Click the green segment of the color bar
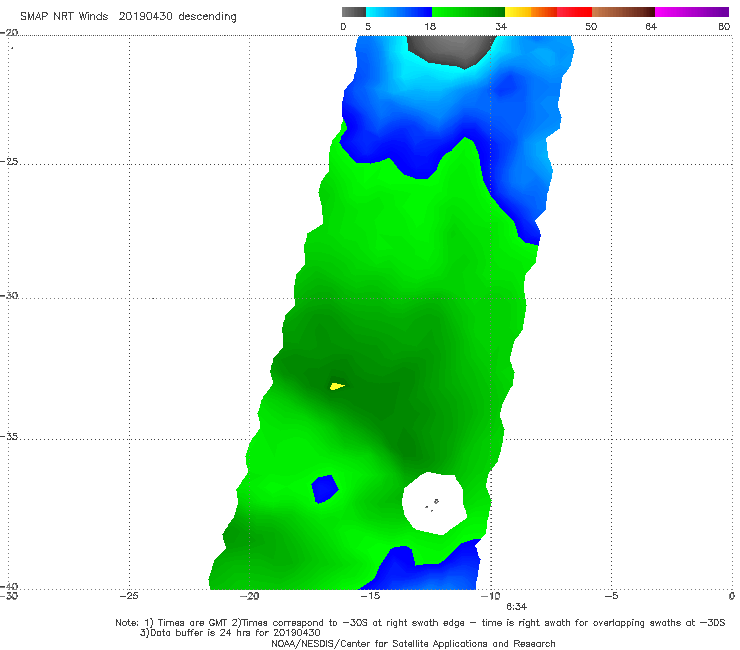The width and height of the screenshot is (740, 650). [x=468, y=12]
